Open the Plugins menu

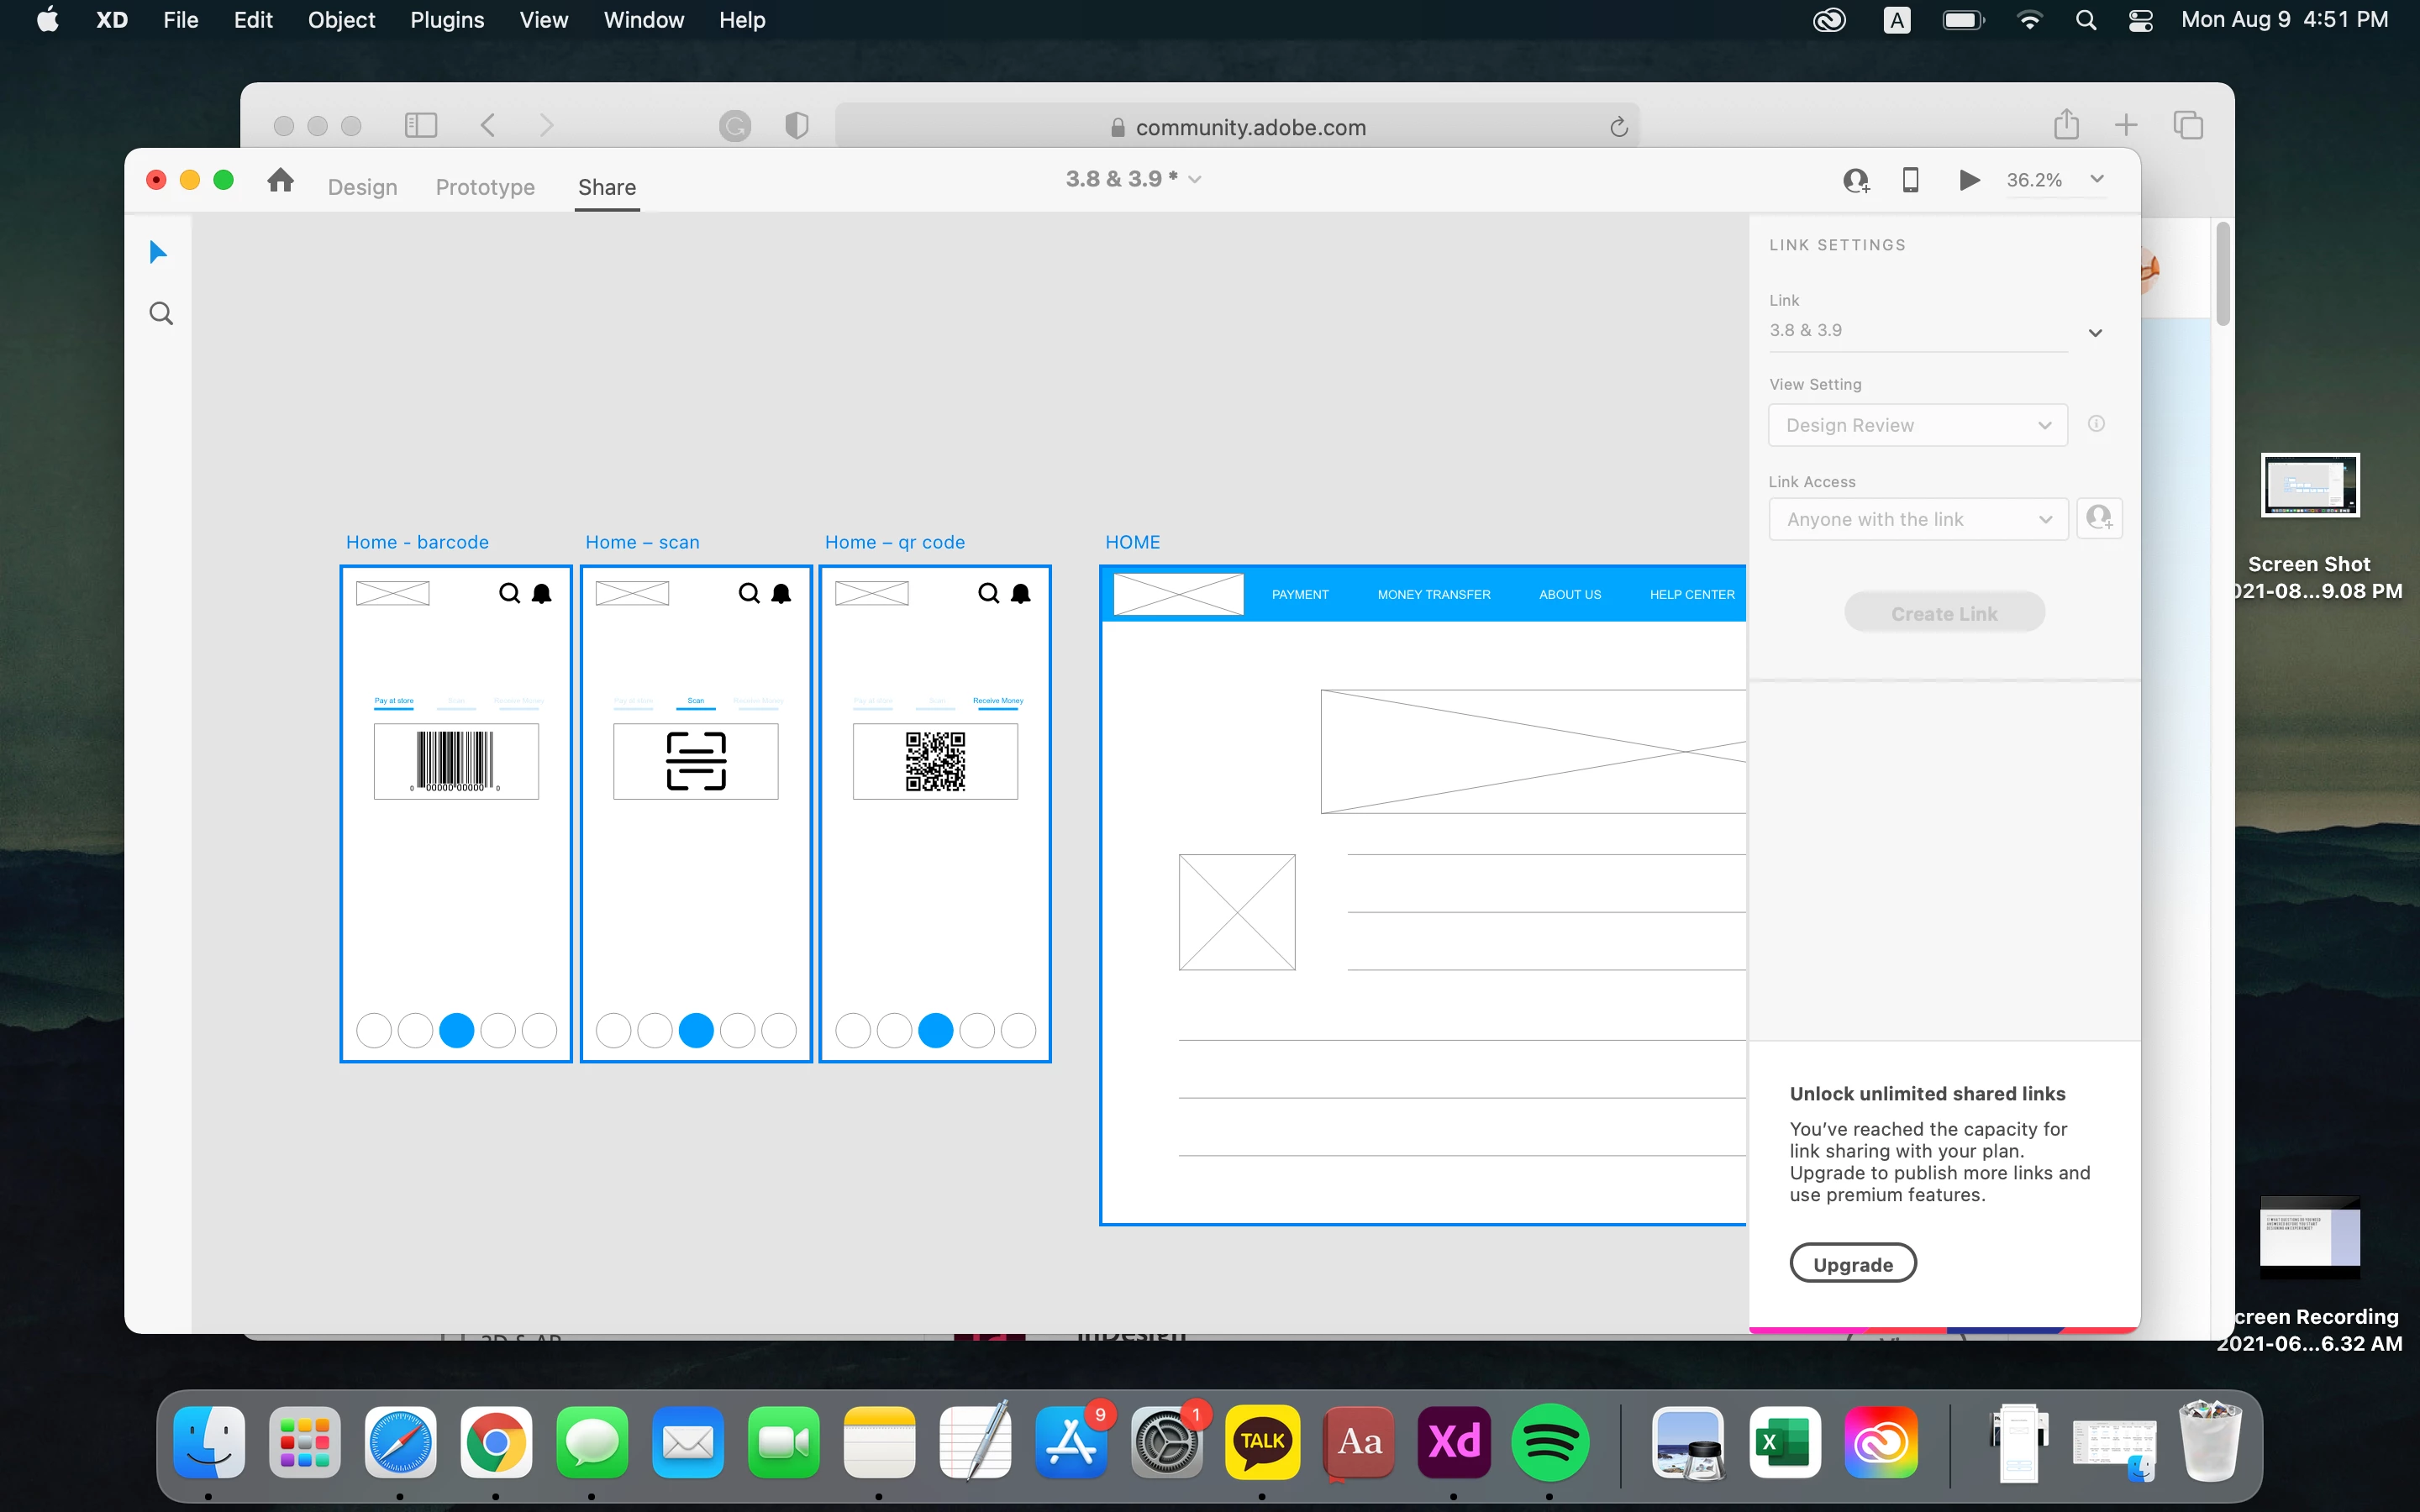click(x=447, y=20)
